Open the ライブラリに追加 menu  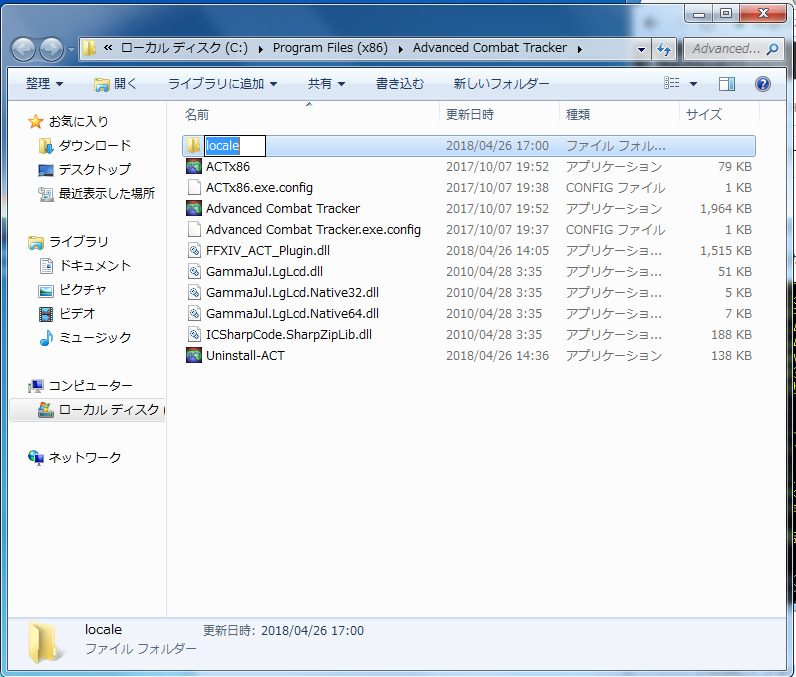click(x=222, y=83)
